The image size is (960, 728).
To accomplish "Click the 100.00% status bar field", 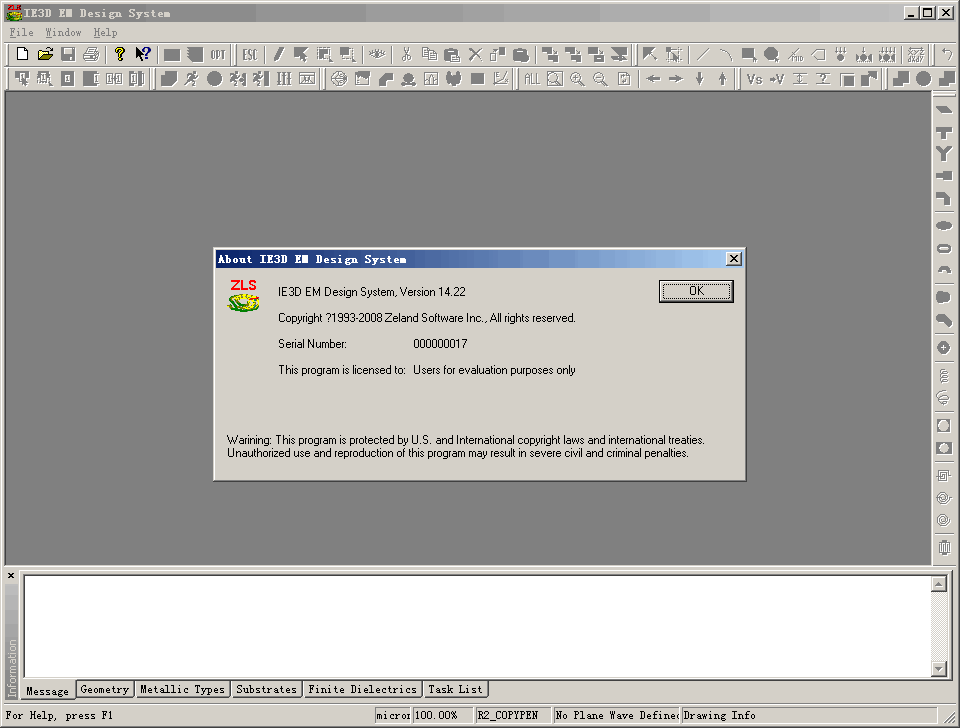I will [x=443, y=715].
